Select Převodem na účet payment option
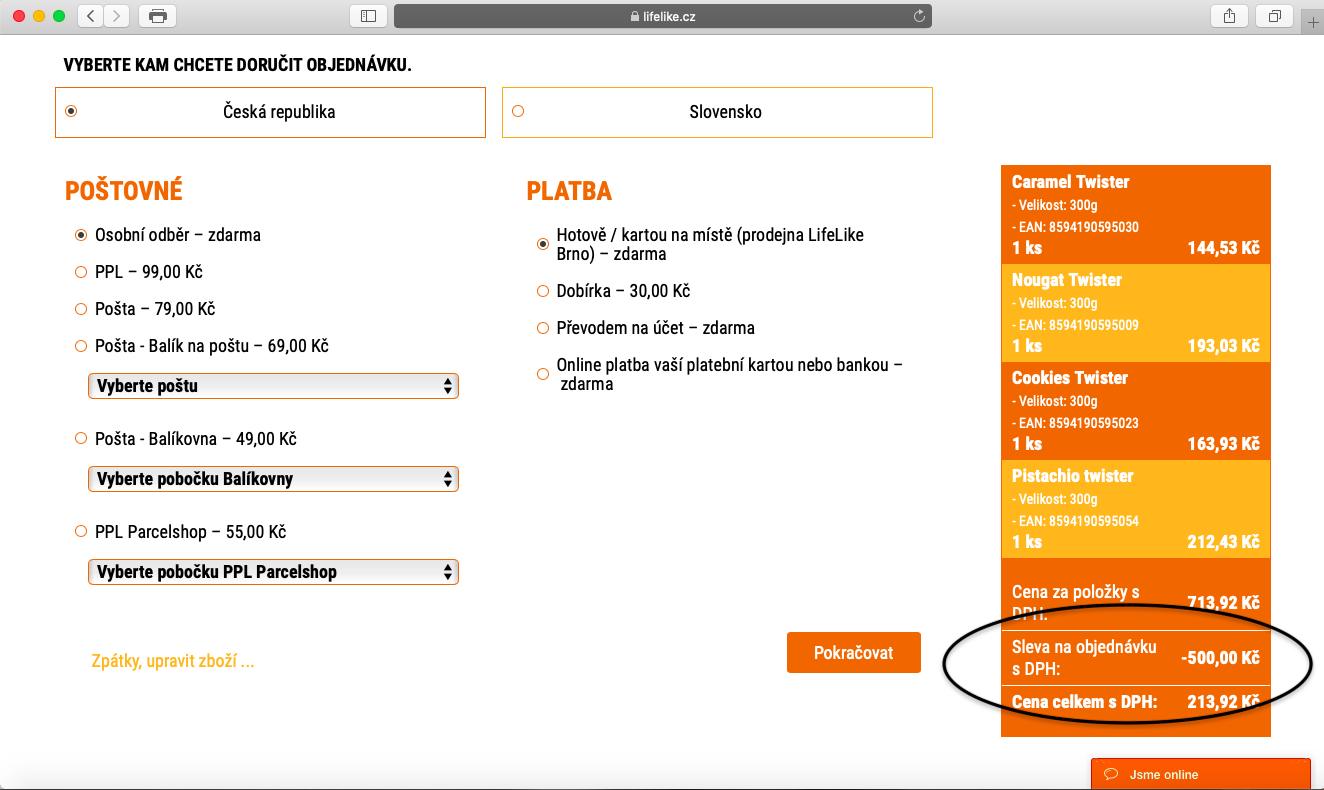The width and height of the screenshot is (1324, 790). click(543, 328)
